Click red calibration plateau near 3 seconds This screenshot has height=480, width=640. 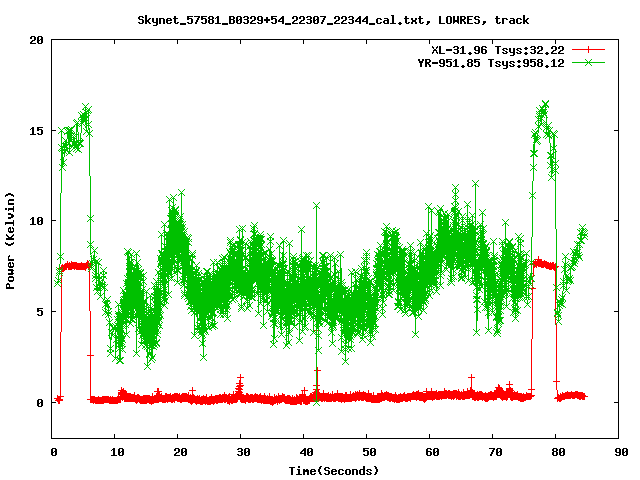pyautogui.click(x=75, y=266)
